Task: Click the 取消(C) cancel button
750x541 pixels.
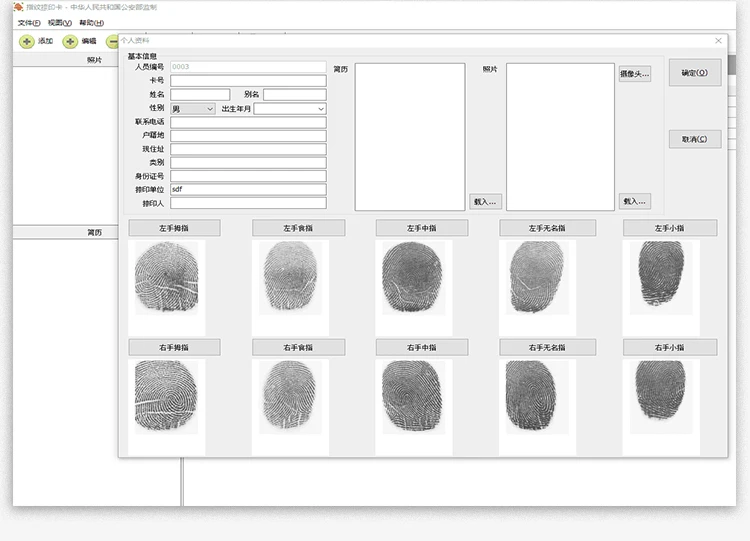Action: (x=695, y=139)
